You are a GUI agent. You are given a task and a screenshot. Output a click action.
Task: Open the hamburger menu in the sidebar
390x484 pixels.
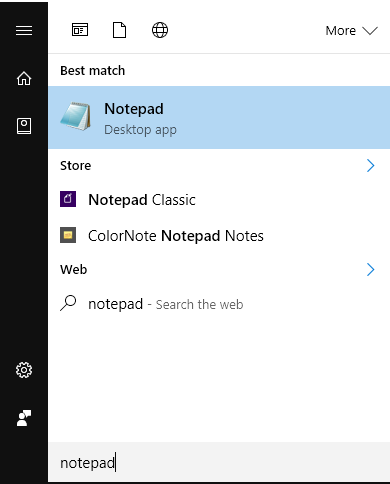tap(24, 30)
